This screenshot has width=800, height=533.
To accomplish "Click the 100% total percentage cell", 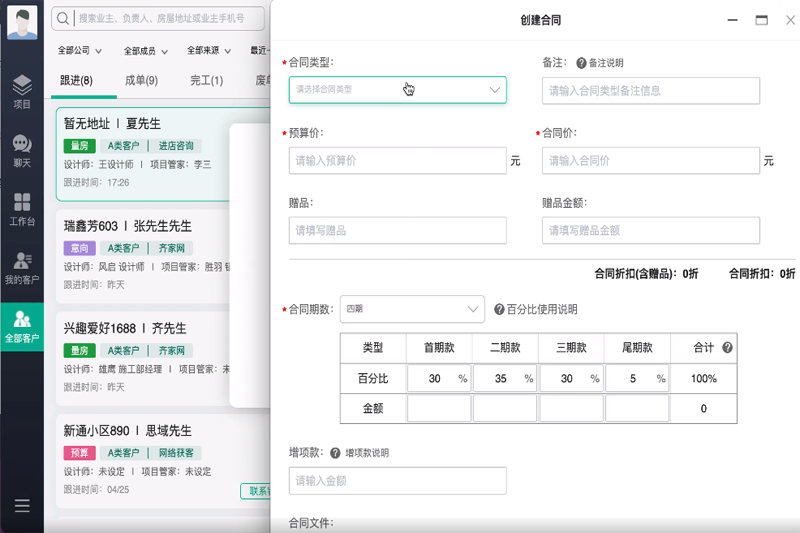I will [704, 378].
